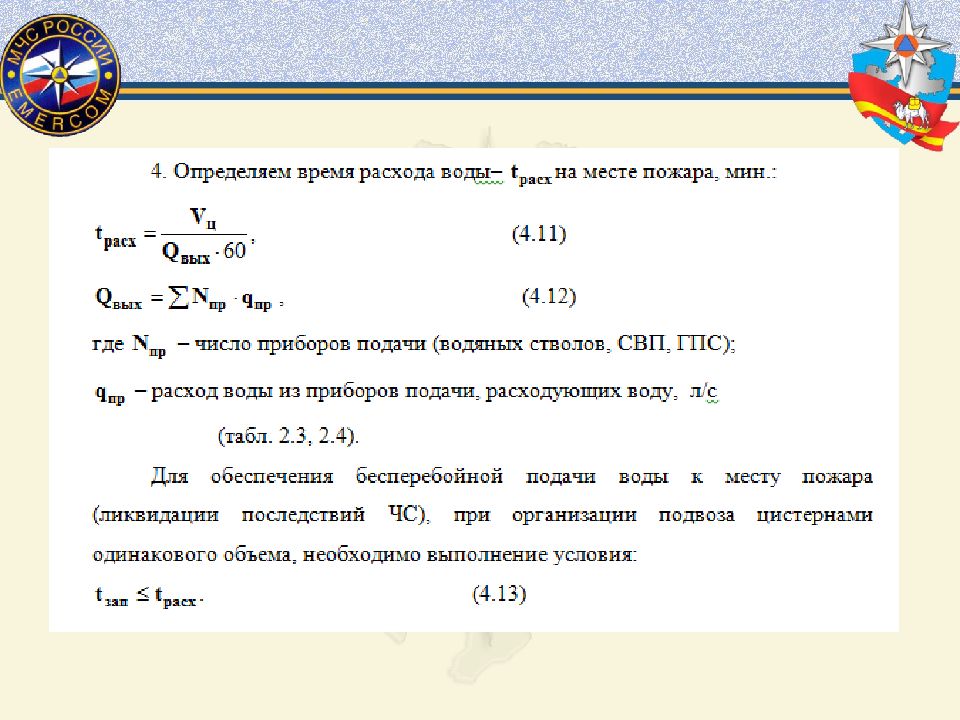Viewport: 960px width, 720px height.
Task: Click the Vц numerator in formula 4.11
Action: (x=203, y=217)
